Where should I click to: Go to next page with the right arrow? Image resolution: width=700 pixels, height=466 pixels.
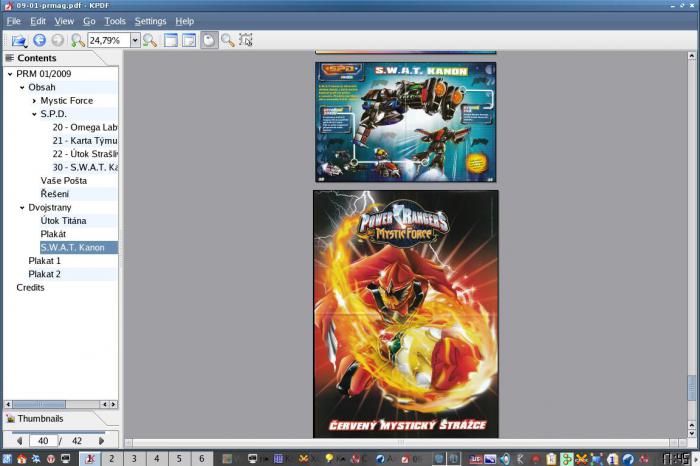101,441
